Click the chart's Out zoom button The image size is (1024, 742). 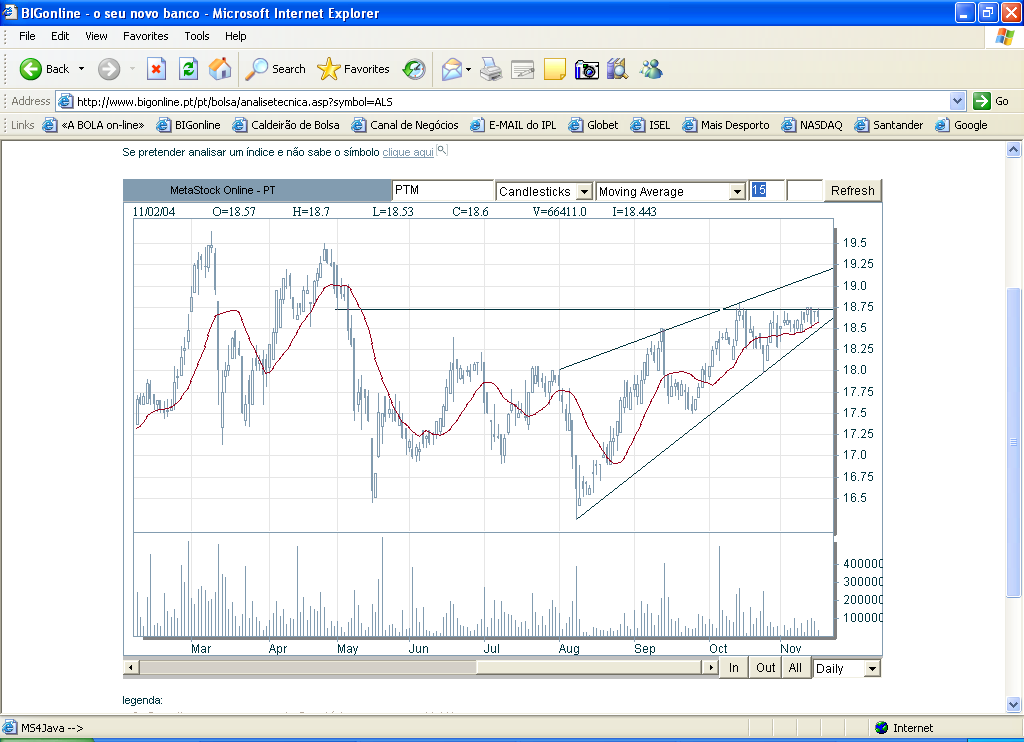pos(765,668)
